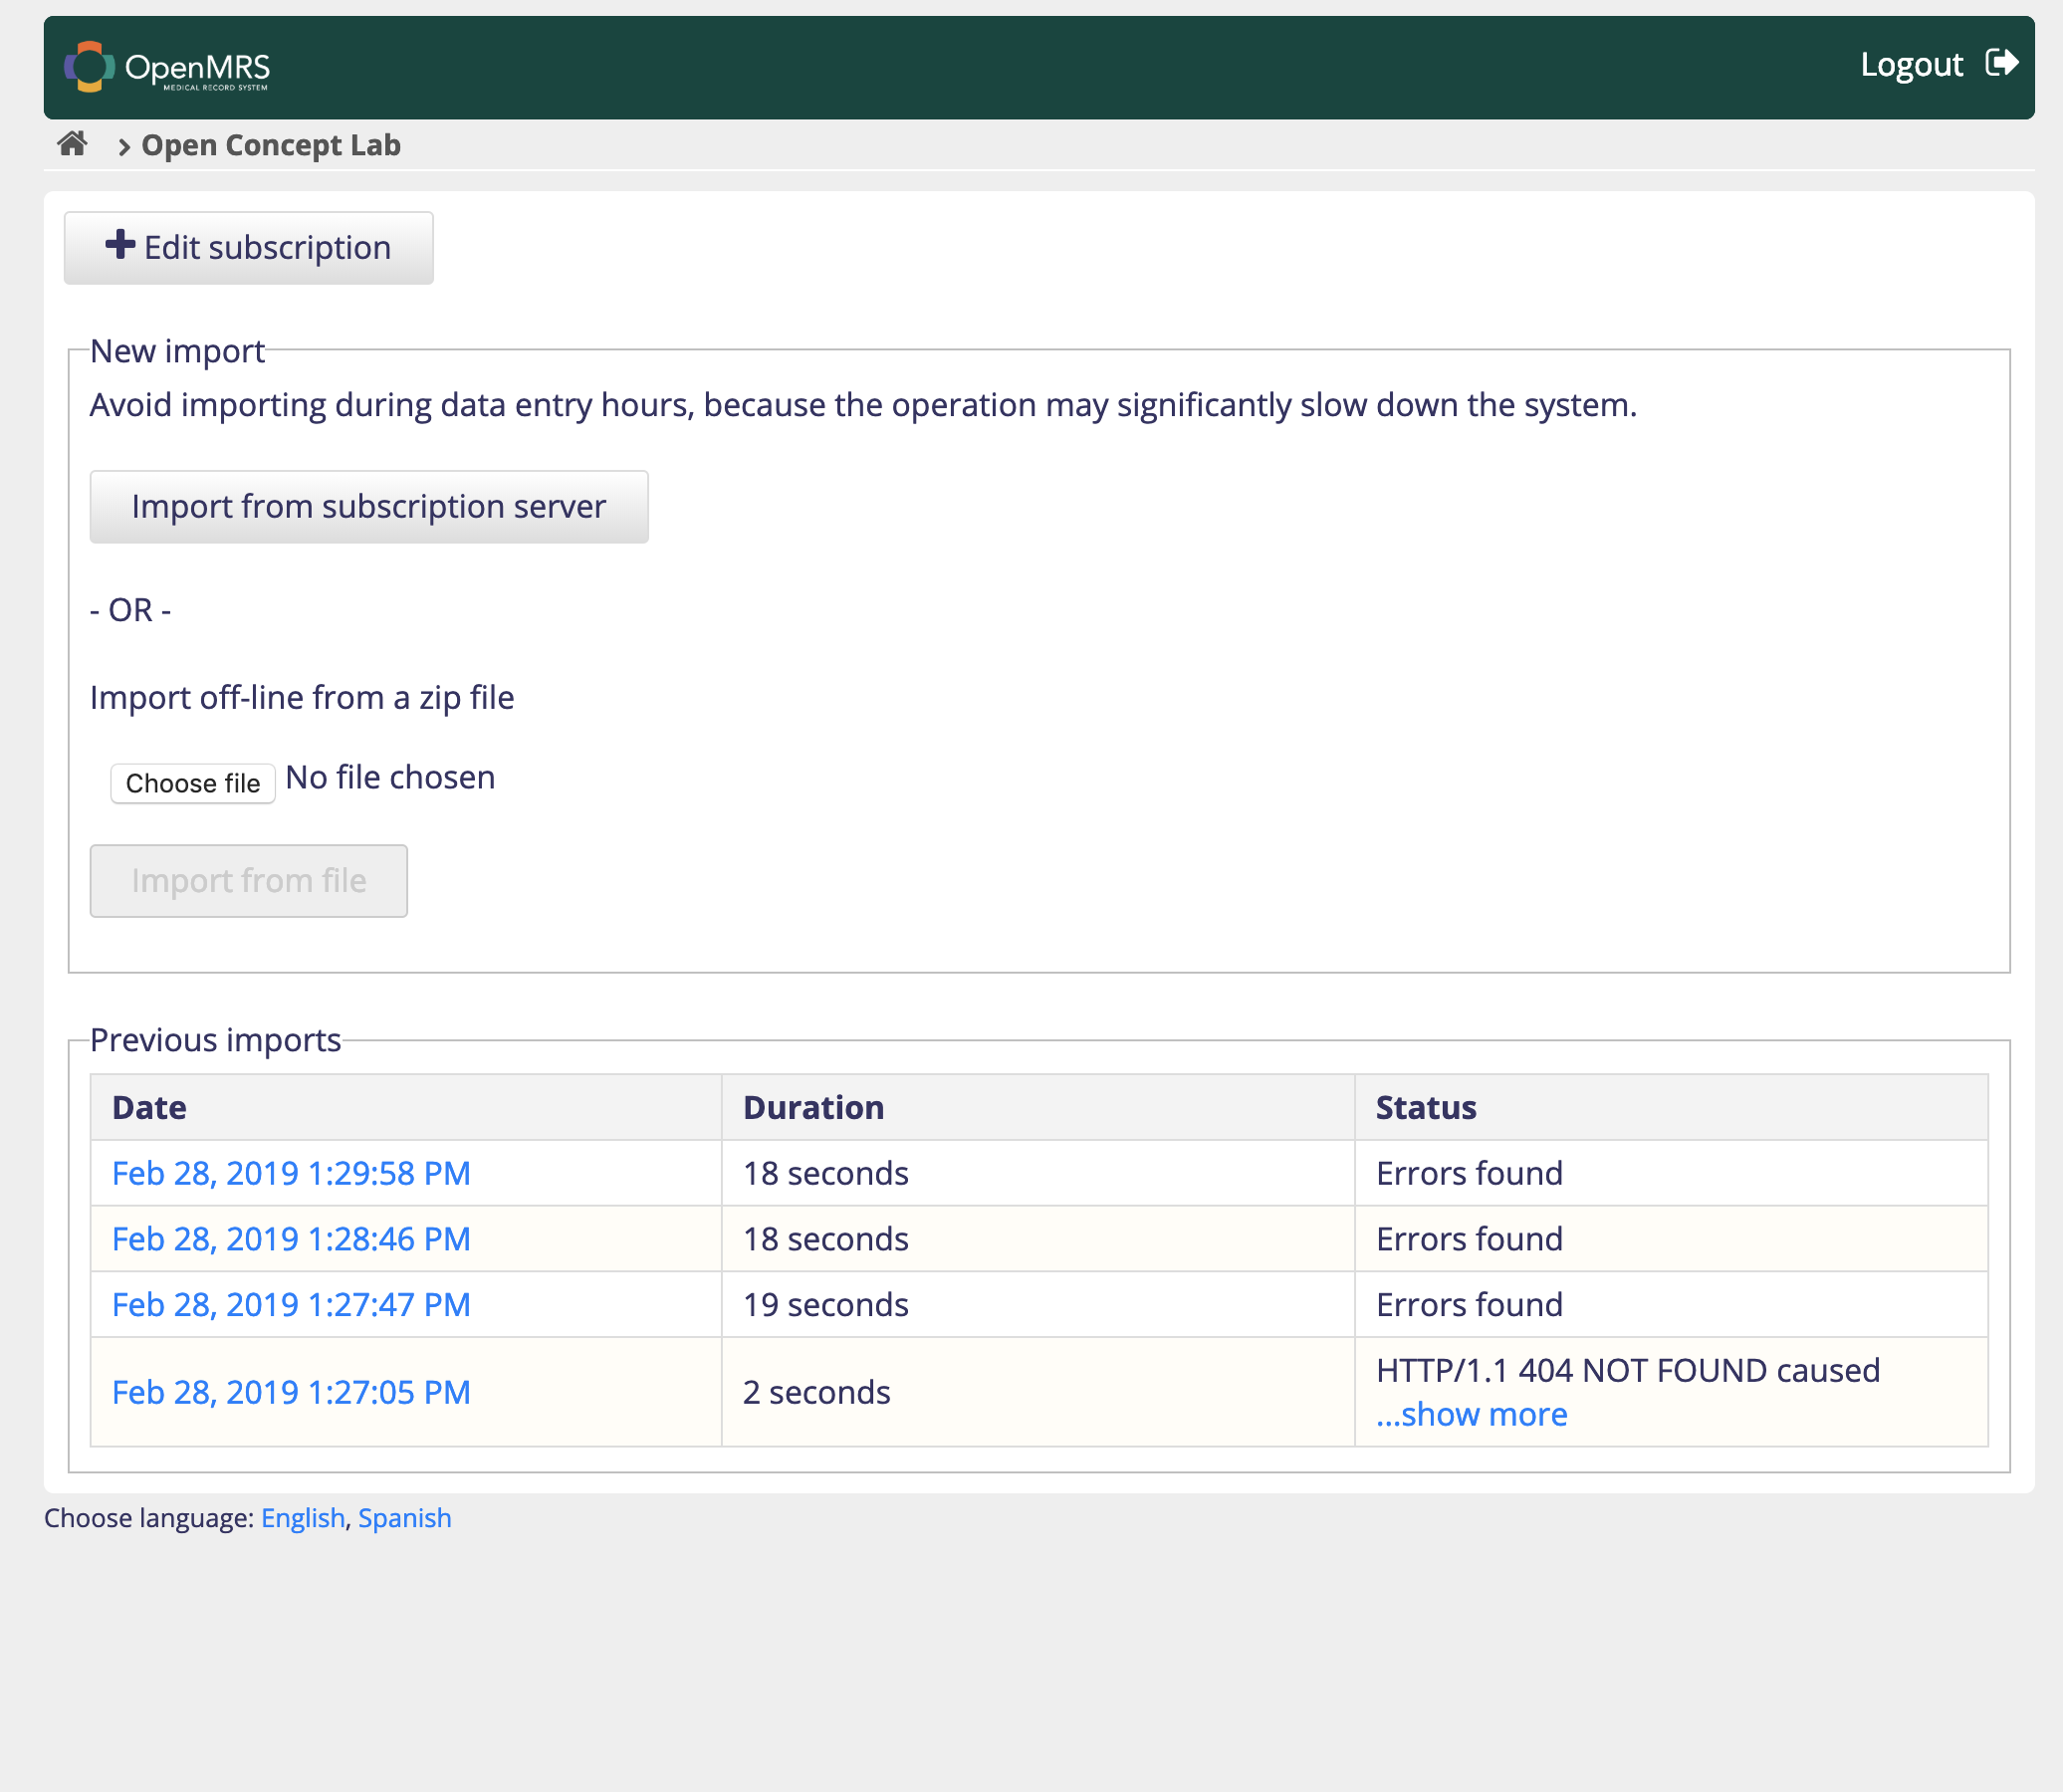Screen dimensions: 2063x1792
Task: Open the Edit subscription page
Action: 248,247
